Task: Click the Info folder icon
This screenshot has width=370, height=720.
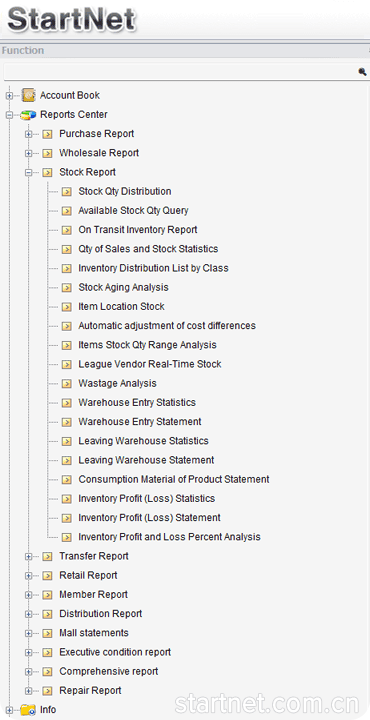Action: tap(28, 710)
